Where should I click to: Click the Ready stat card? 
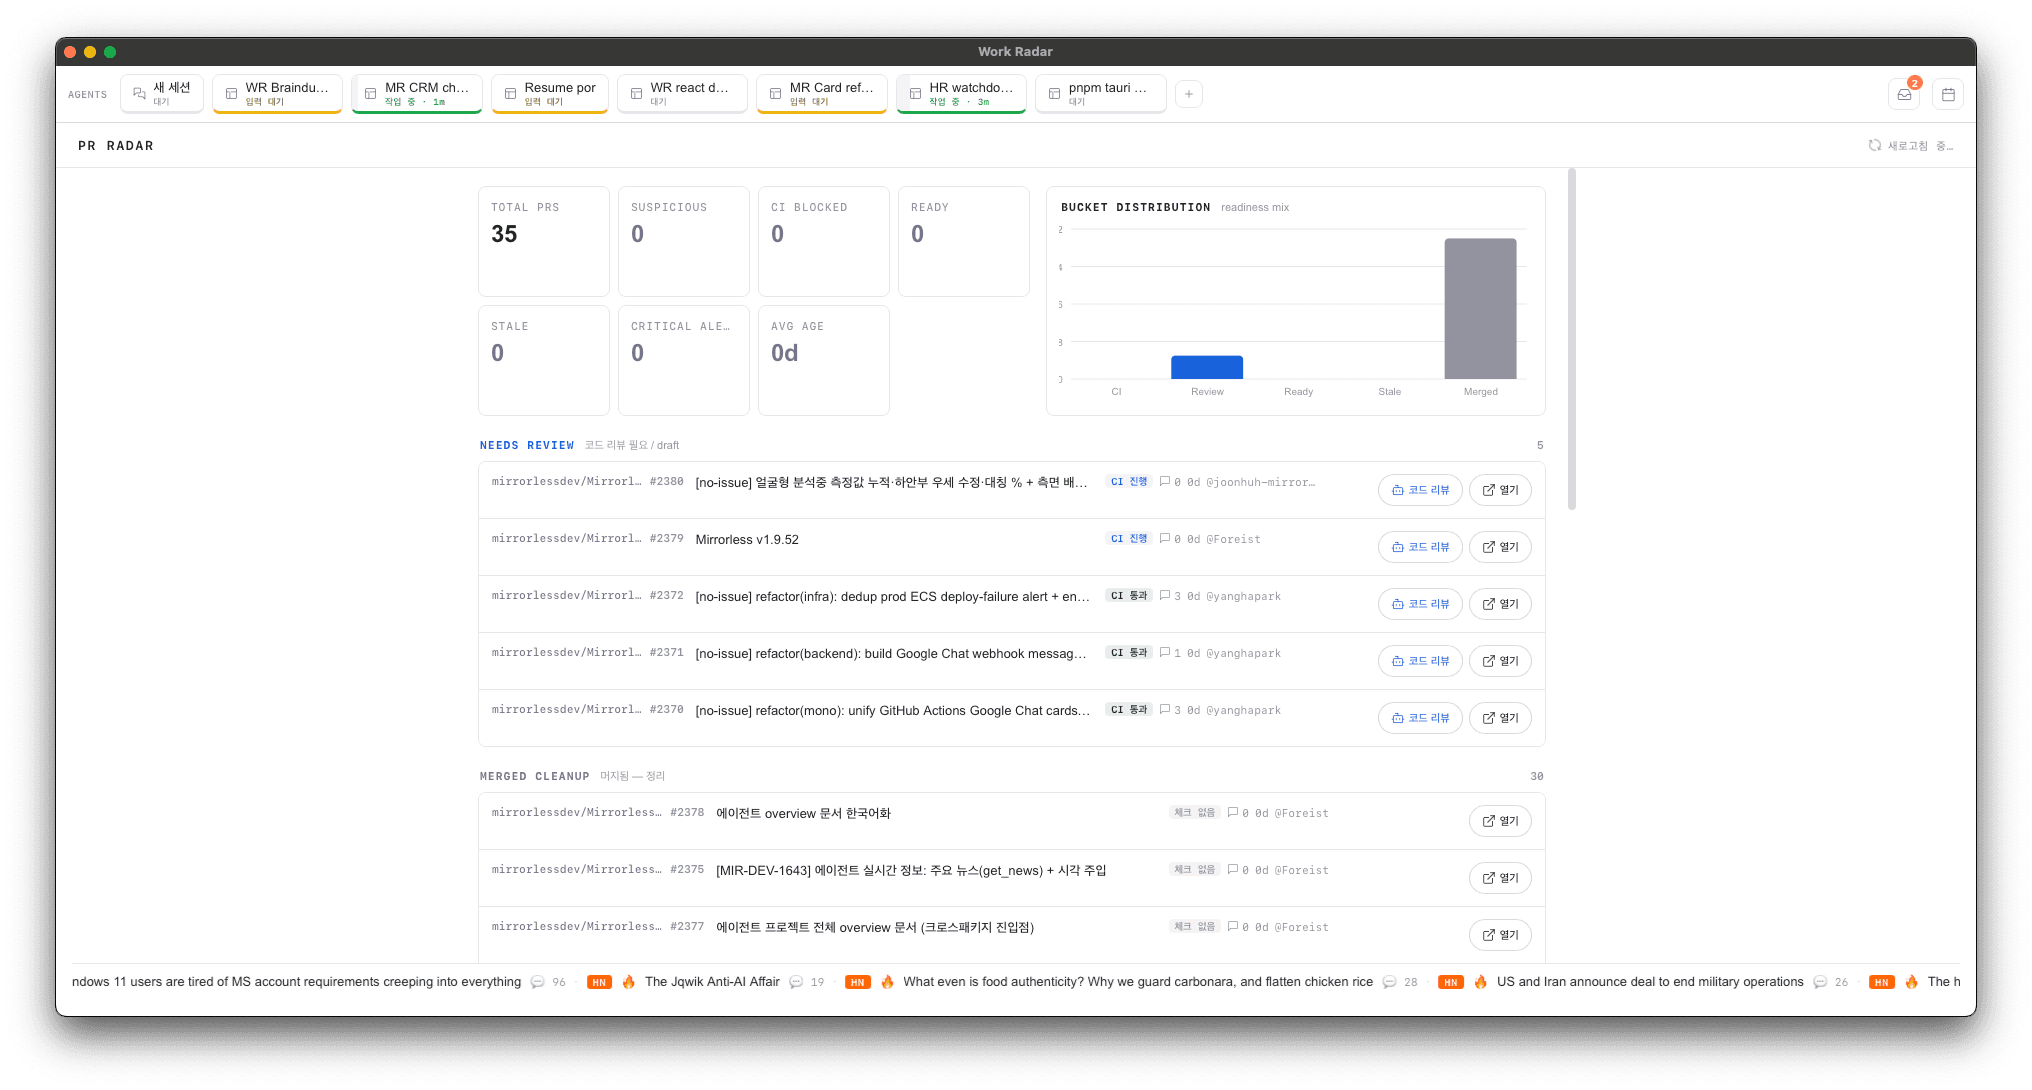click(964, 241)
